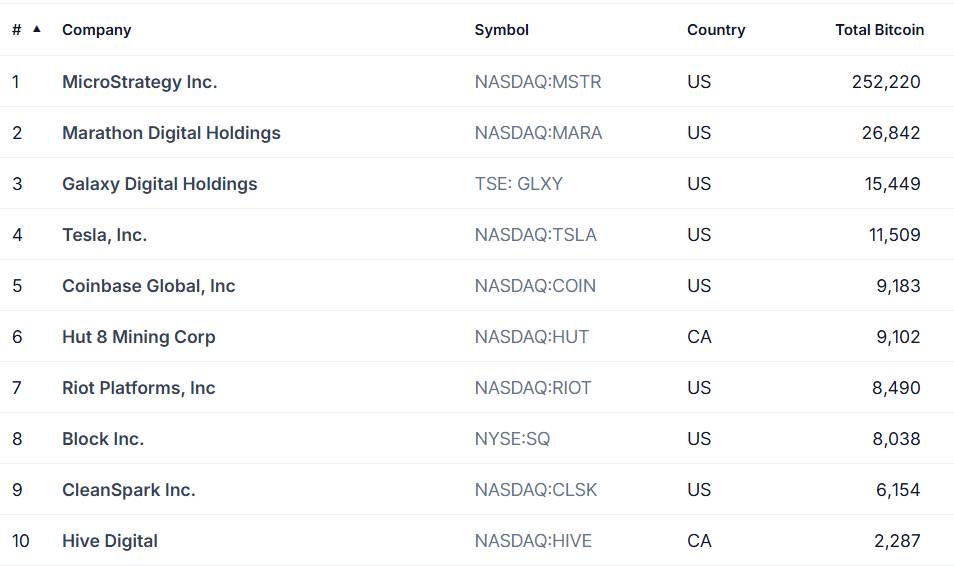Viewport: 954px width, 566px height.
Task: Click the sort arrow beside the # column
Action: [x=37, y=29]
